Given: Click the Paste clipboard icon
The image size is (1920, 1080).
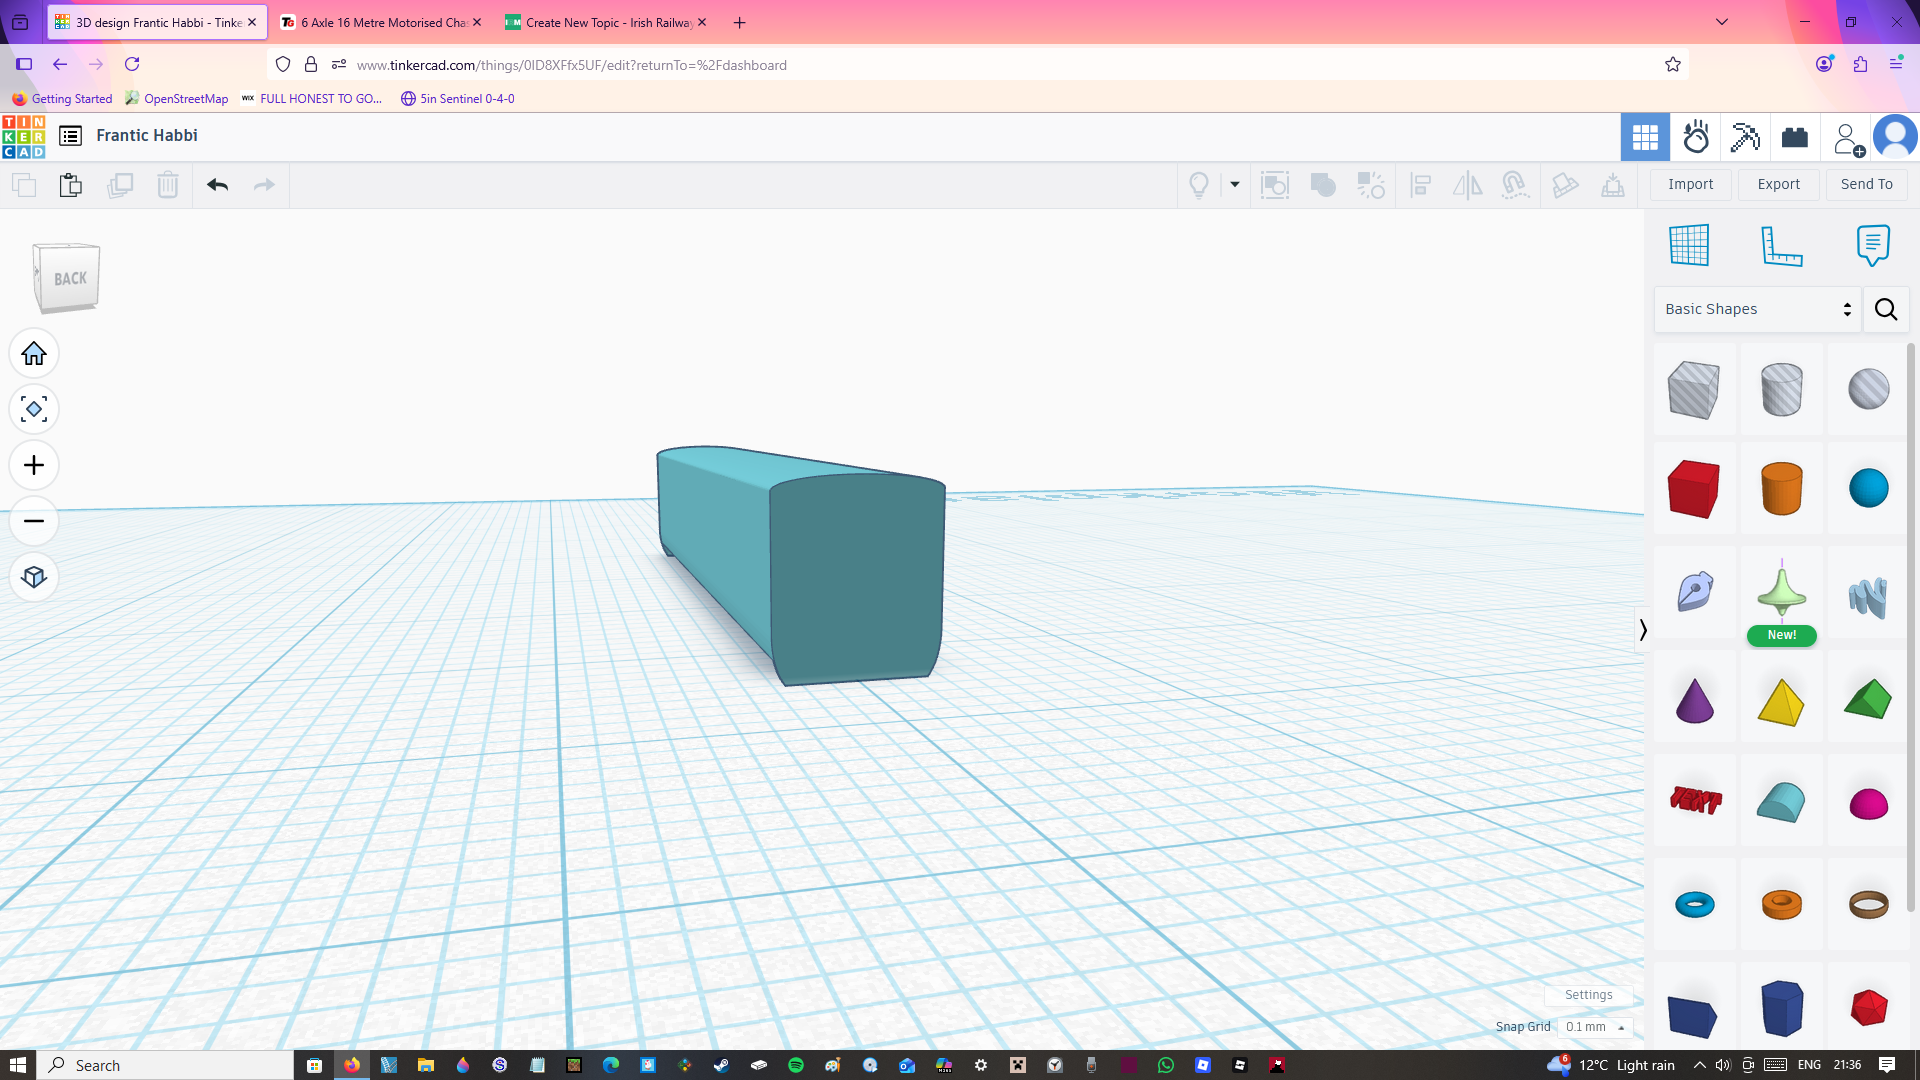Looking at the screenshot, I should (x=70, y=185).
